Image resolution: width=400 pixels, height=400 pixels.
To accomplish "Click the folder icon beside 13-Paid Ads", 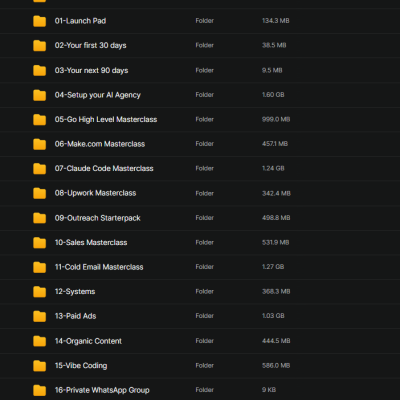I will (x=39, y=316).
